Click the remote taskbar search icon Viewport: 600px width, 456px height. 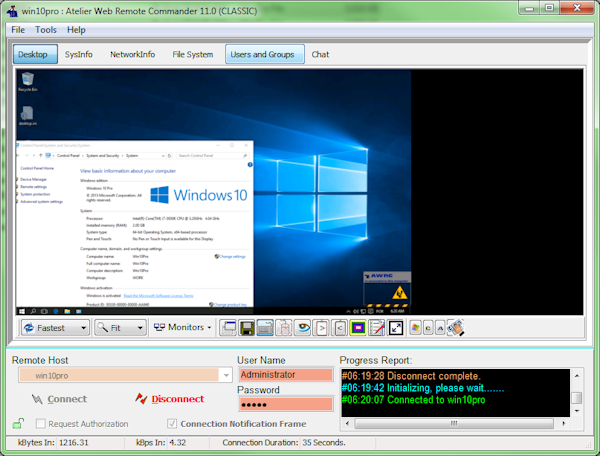tap(33, 311)
